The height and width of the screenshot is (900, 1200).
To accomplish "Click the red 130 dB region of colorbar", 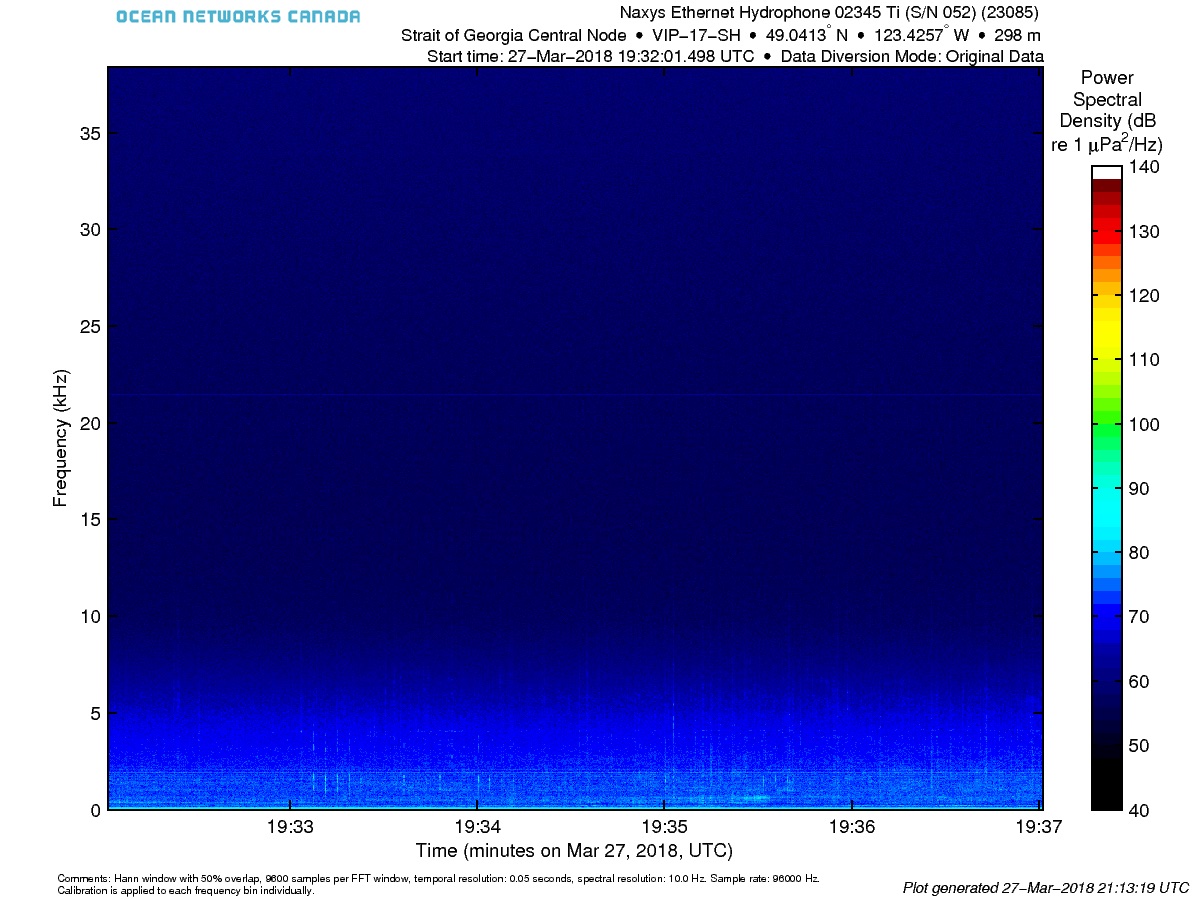I will coord(1106,231).
